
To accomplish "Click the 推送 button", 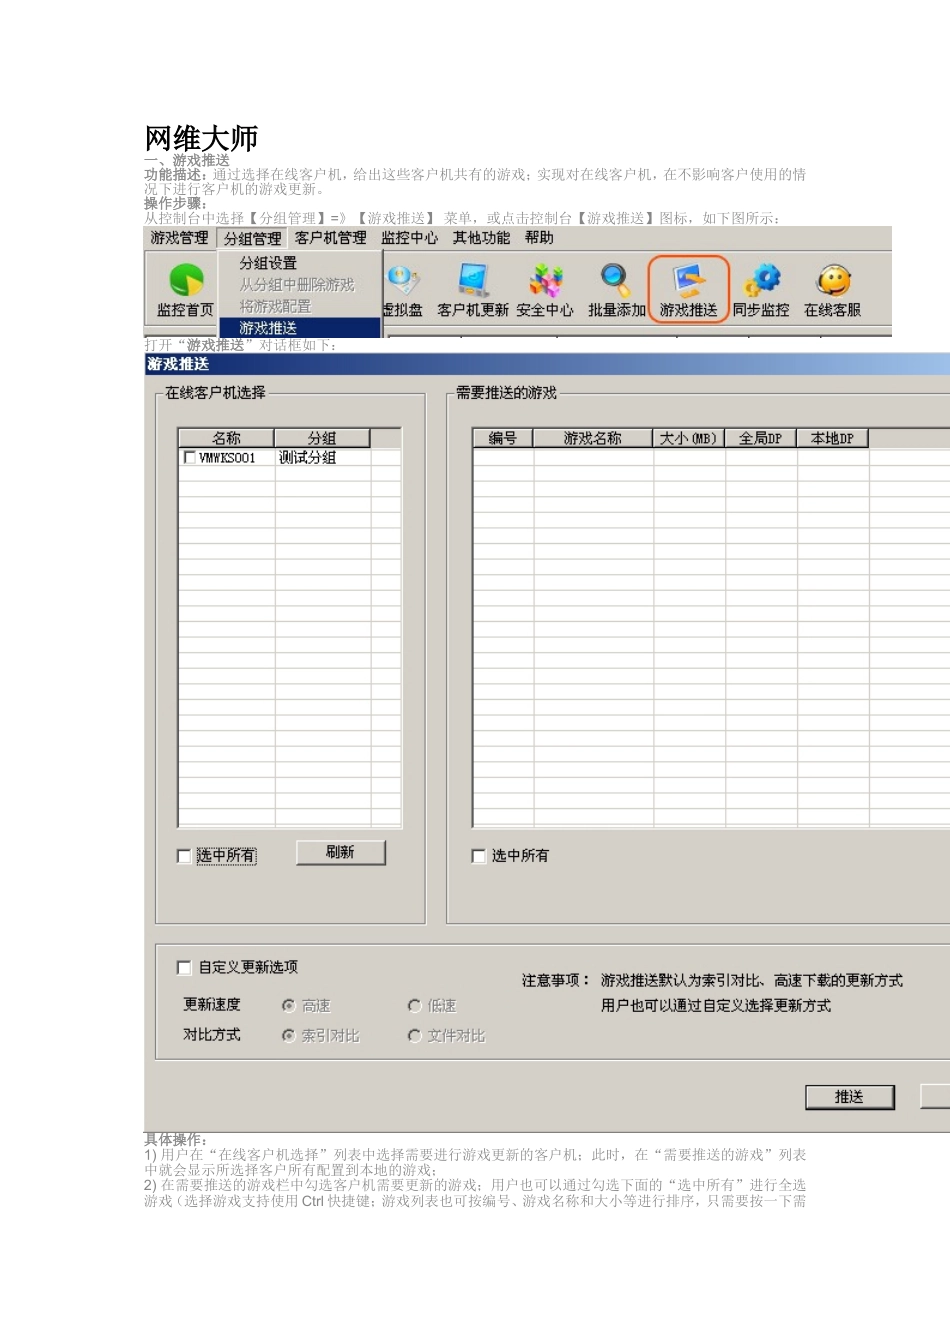I will (x=849, y=1097).
